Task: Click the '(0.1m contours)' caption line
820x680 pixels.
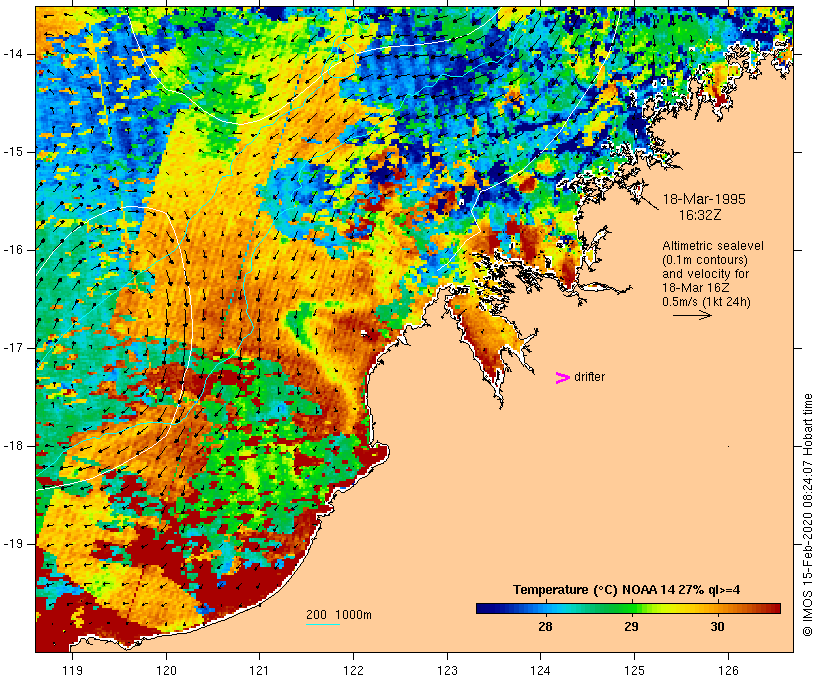Action: point(704,260)
